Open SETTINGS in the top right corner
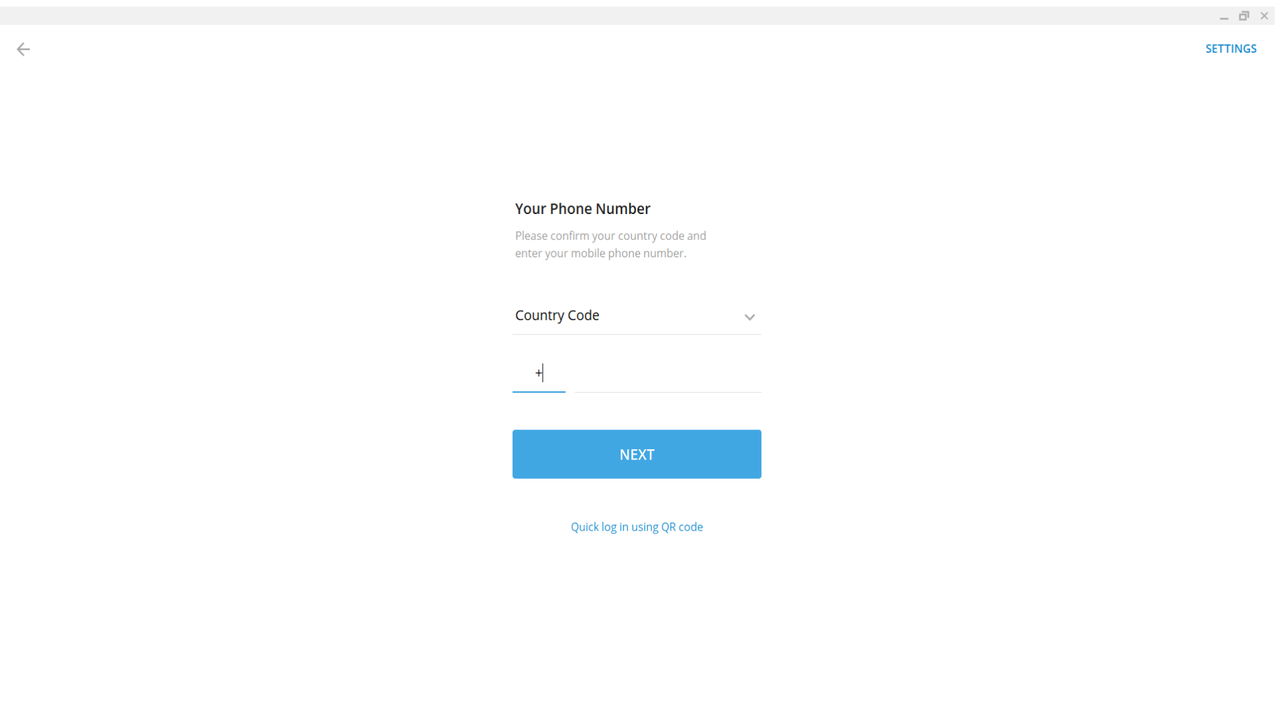1280x720 pixels. pos(1230,49)
